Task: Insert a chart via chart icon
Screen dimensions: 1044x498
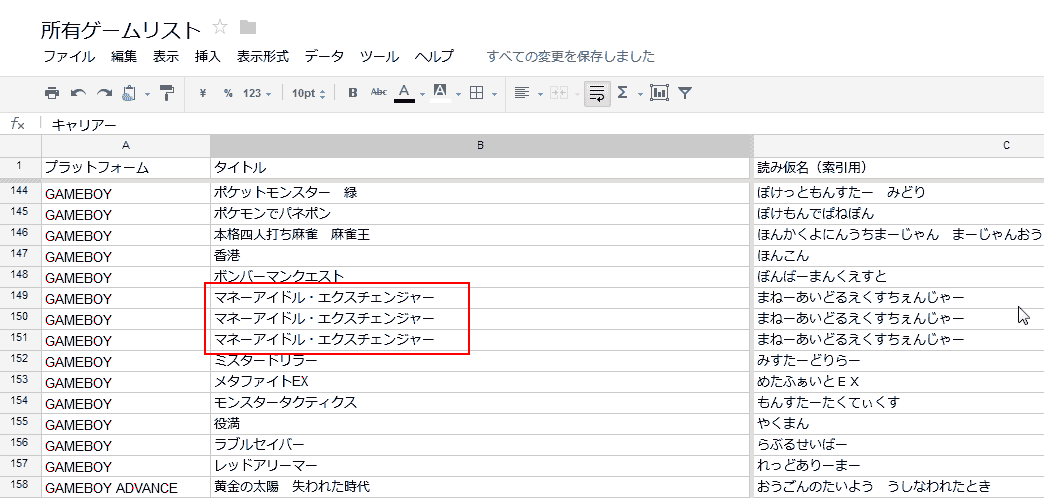Action: pos(659,93)
